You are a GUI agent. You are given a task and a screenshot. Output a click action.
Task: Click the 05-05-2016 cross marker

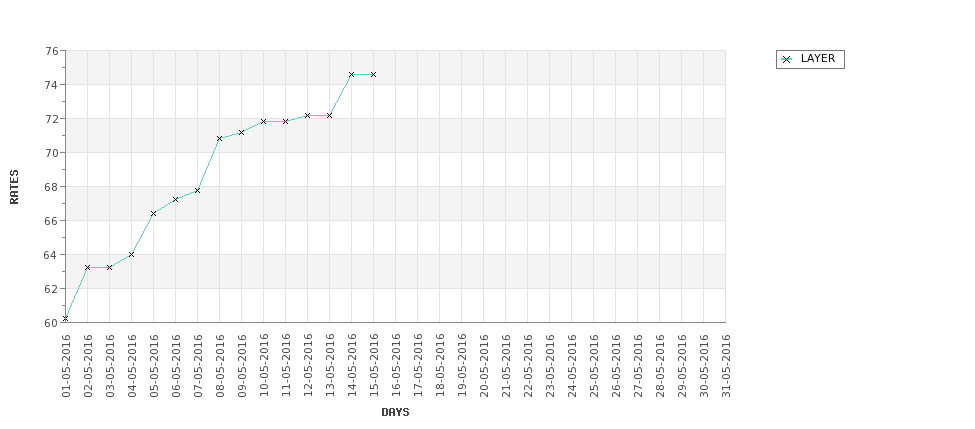154,213
